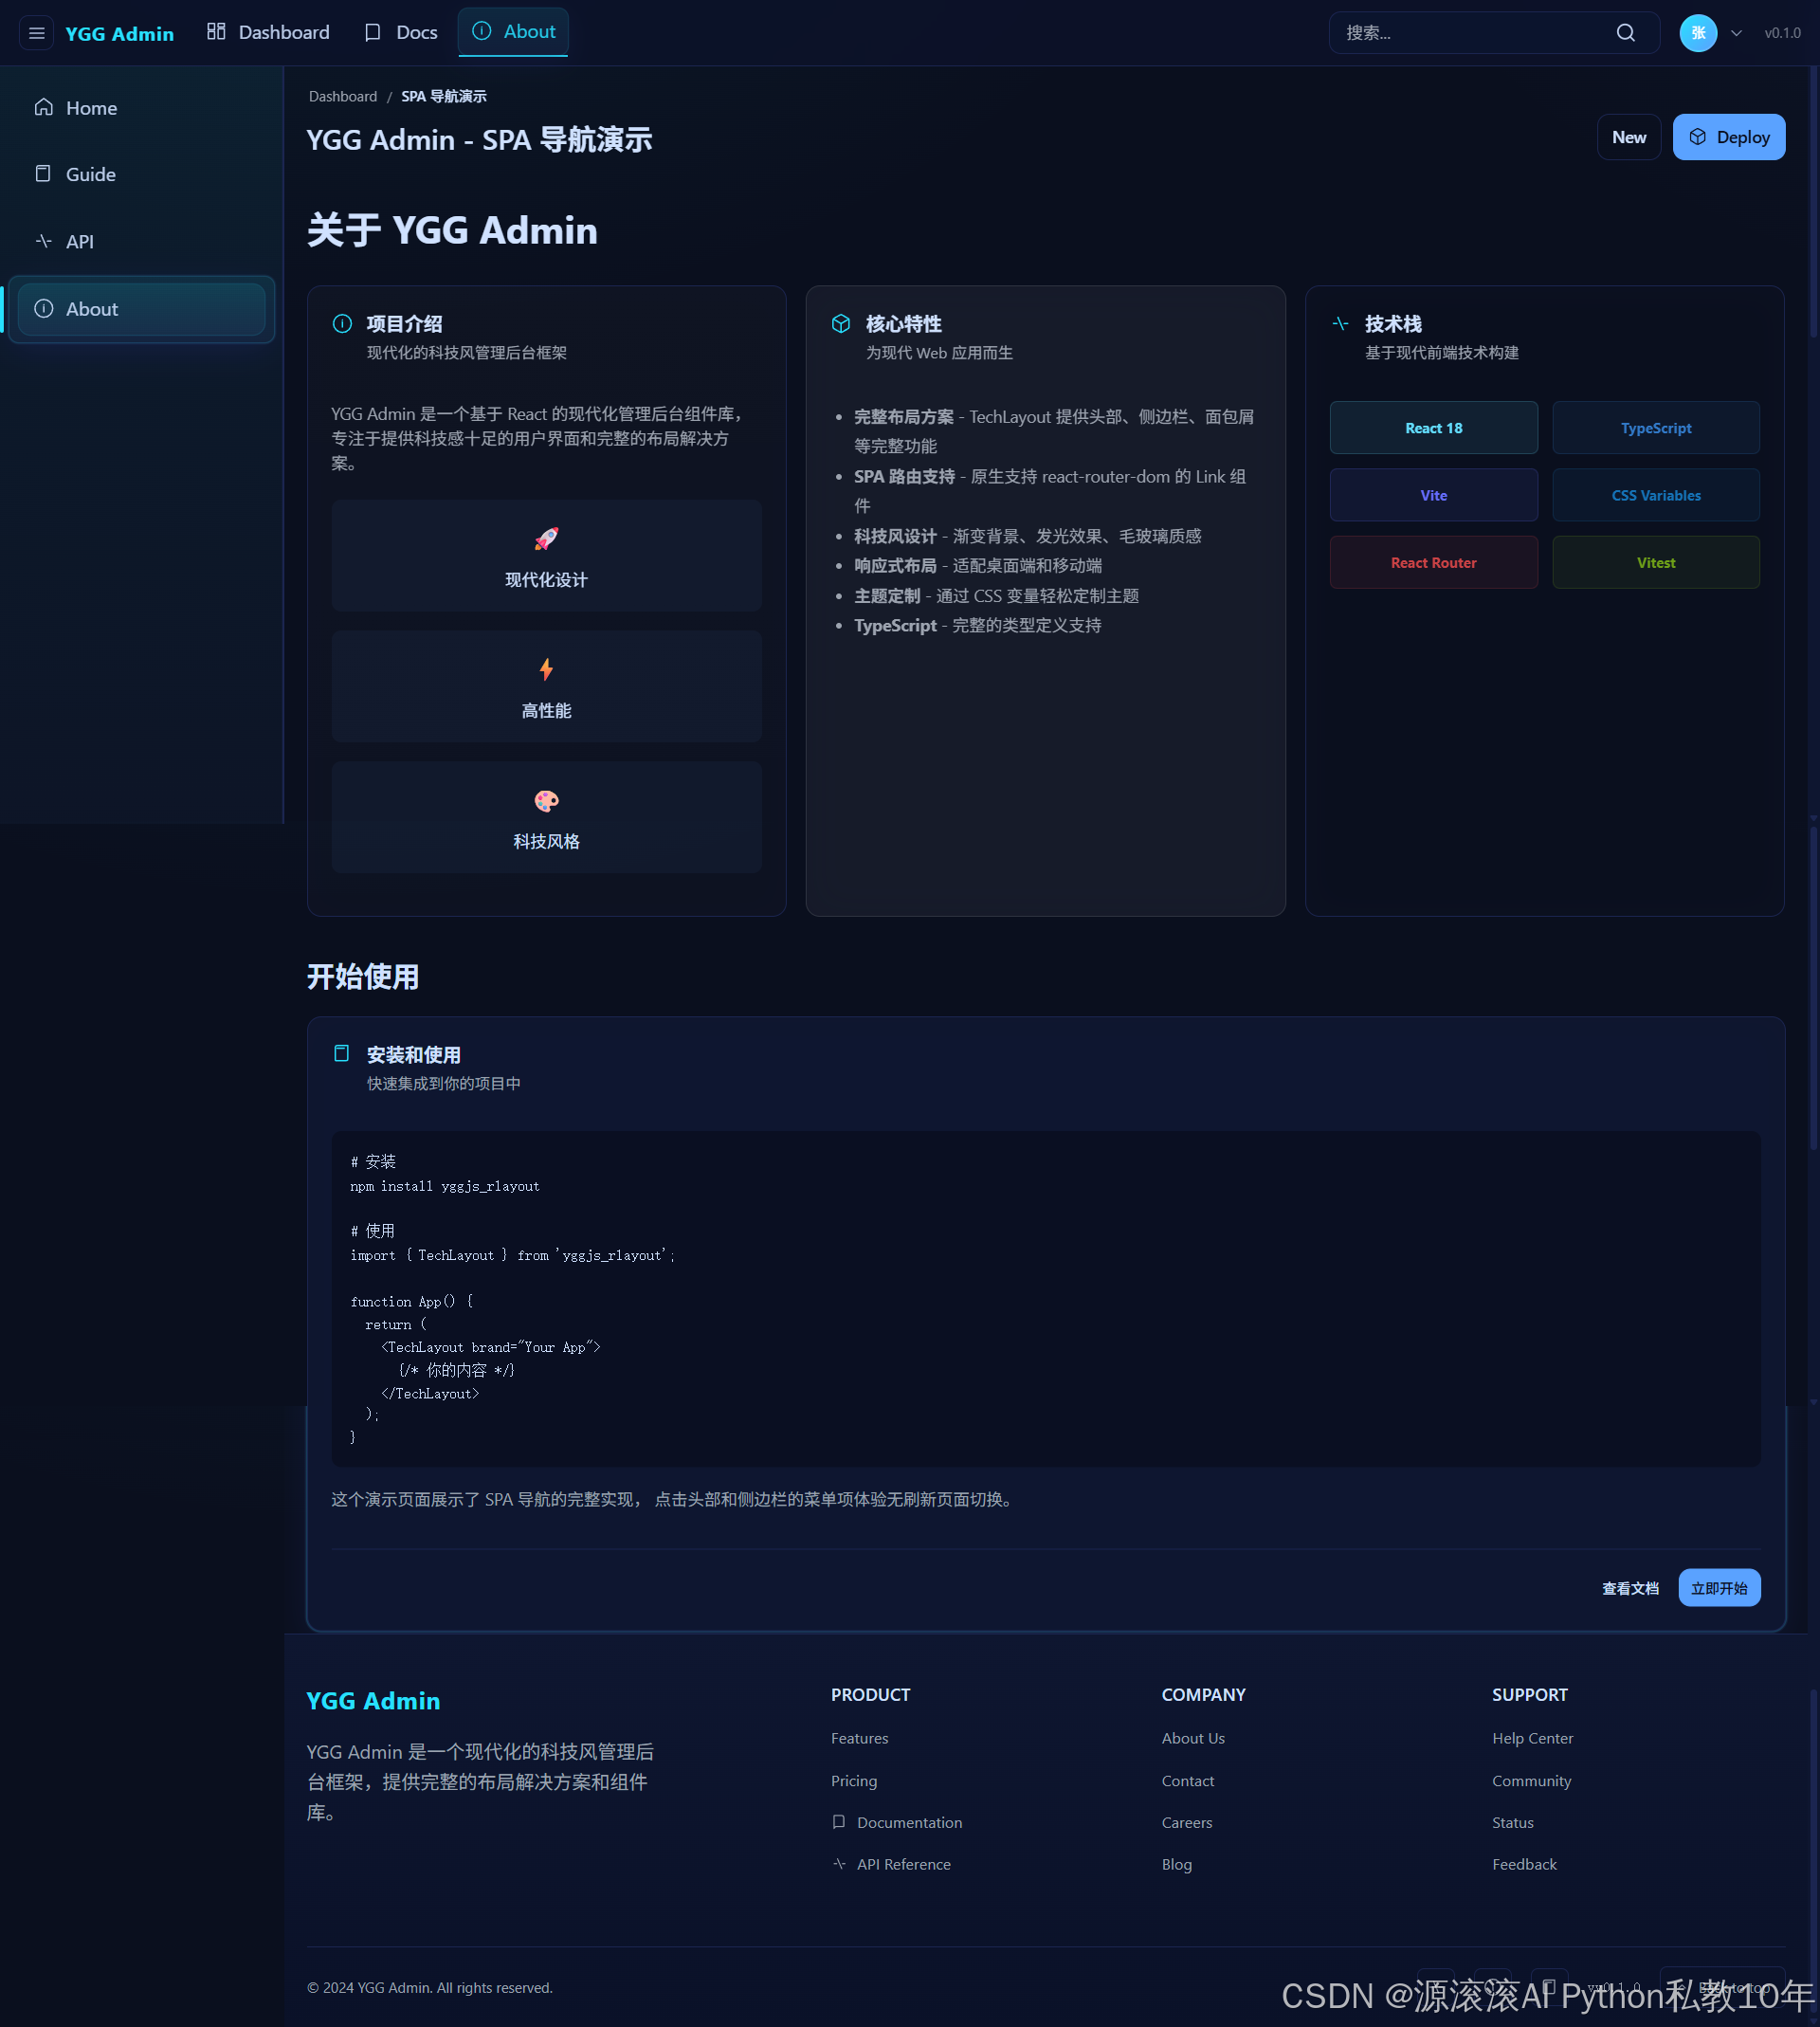Click the user avatar 张
Screen dimensions: 1820x2027
[x=1697, y=33]
